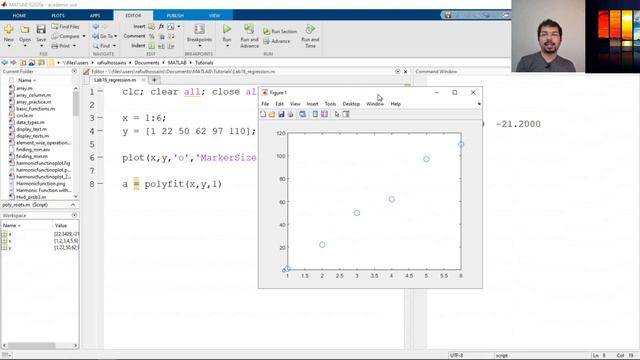
Task: Open the Go To dropdown
Action: [116, 36]
